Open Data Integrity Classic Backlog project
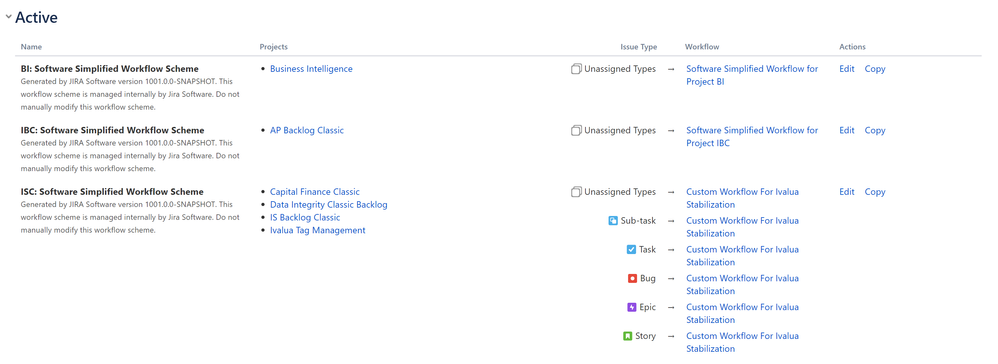The width and height of the screenshot is (998, 364). tap(328, 205)
